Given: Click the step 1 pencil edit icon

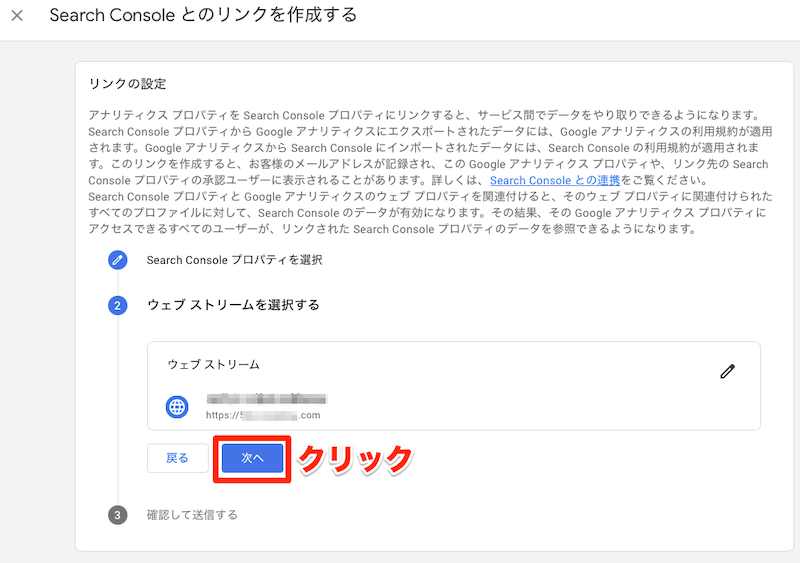Looking at the screenshot, I should pos(118,260).
